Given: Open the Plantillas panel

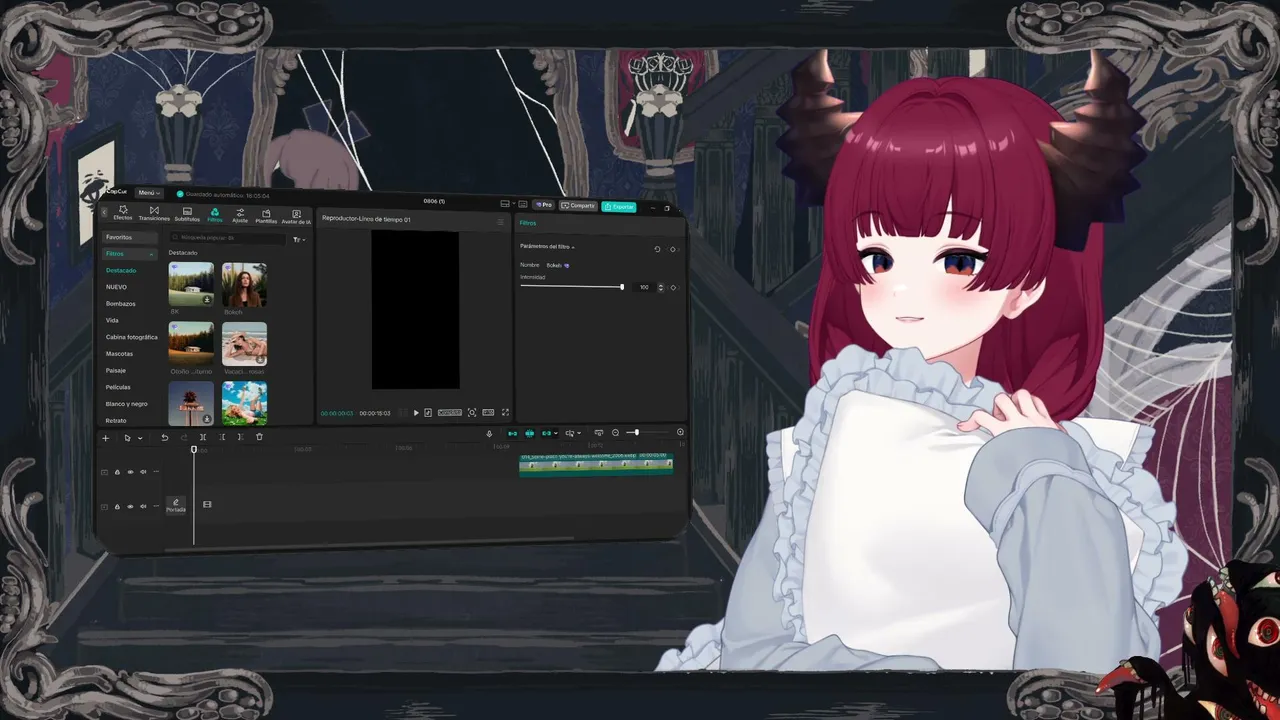Looking at the screenshot, I should point(266,216).
